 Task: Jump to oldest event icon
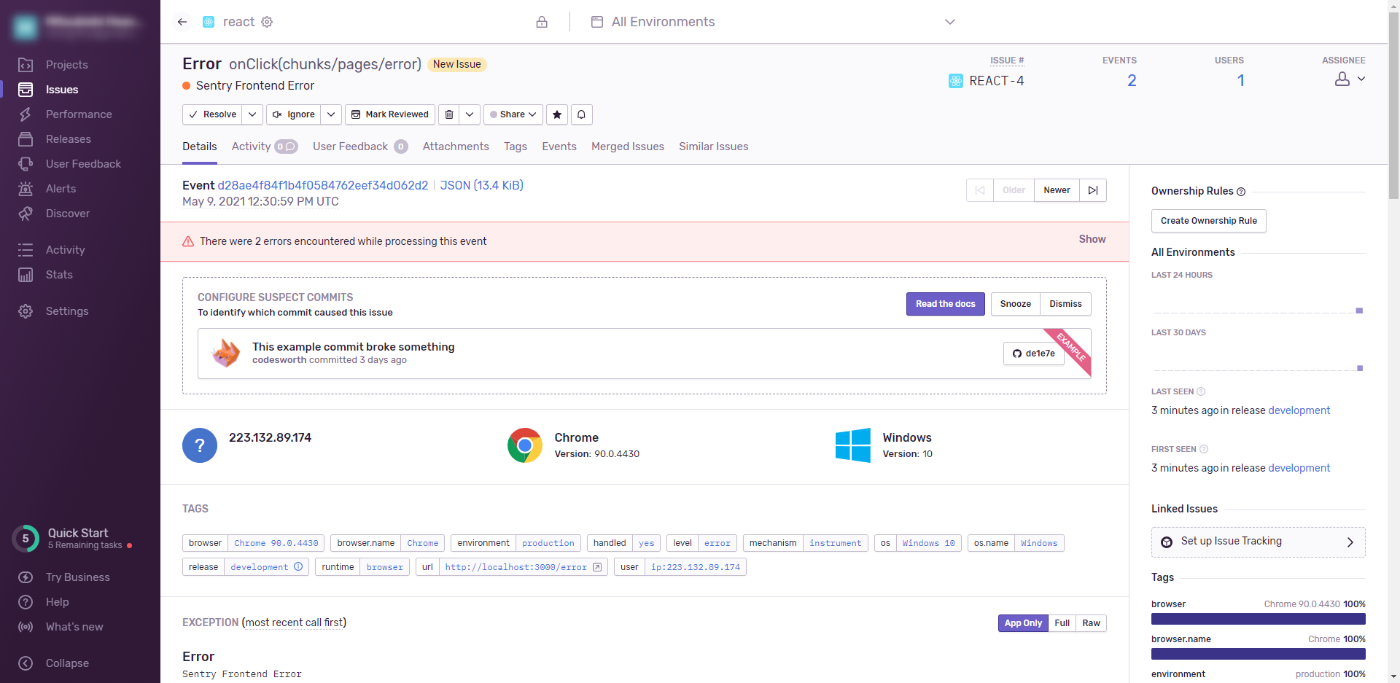[x=980, y=190]
